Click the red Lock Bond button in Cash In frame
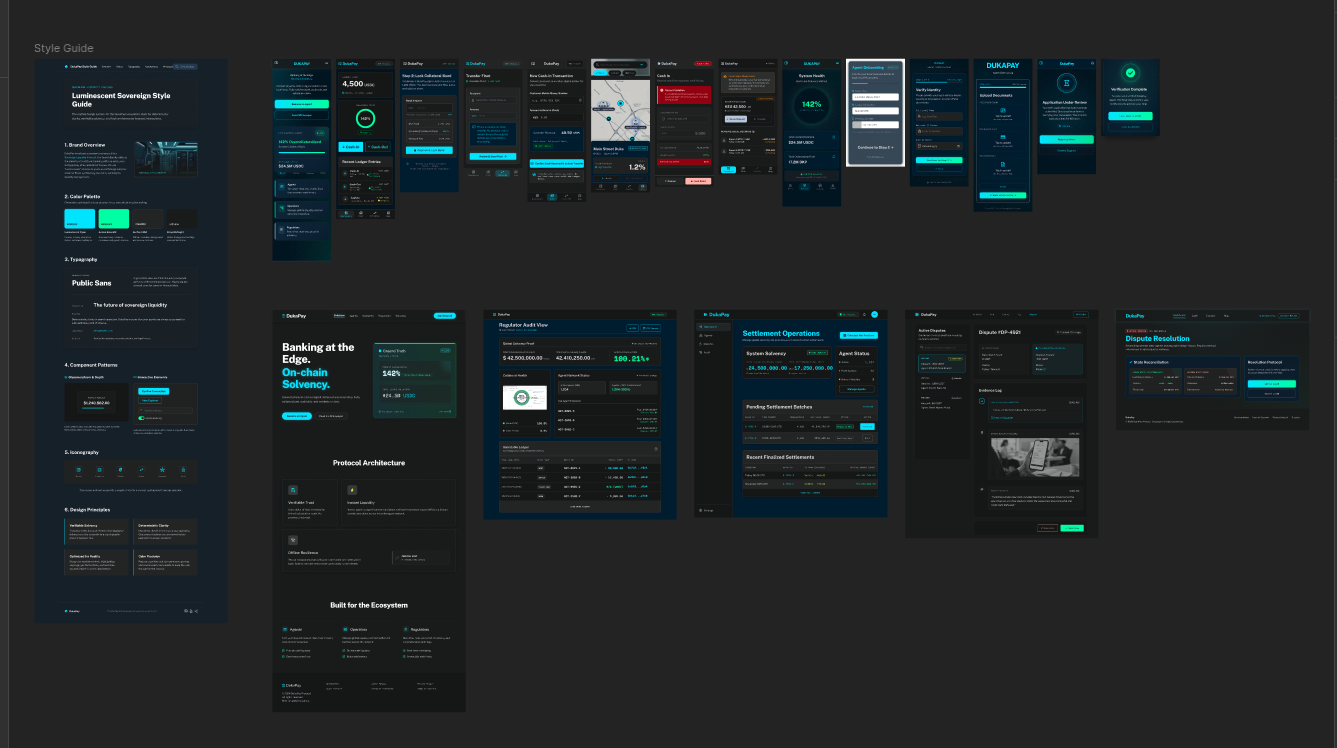Viewport: 1337px width, 748px height. click(x=697, y=181)
